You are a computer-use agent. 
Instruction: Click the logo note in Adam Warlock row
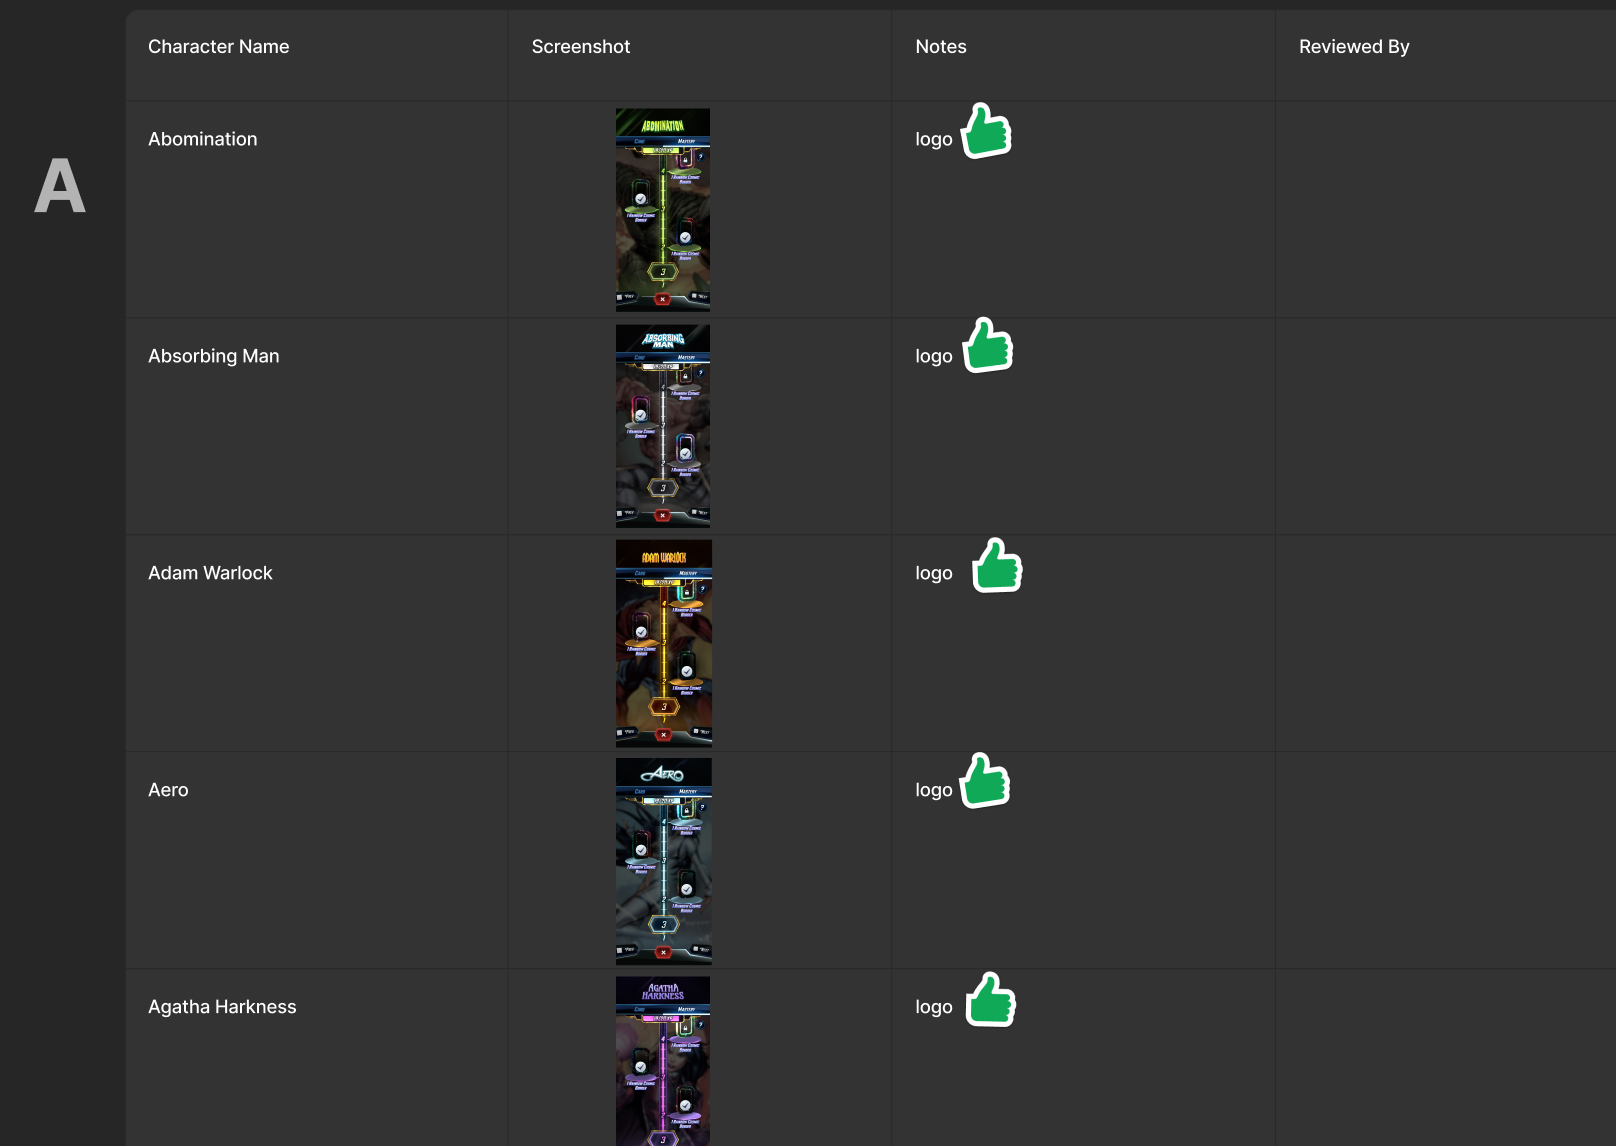(934, 574)
